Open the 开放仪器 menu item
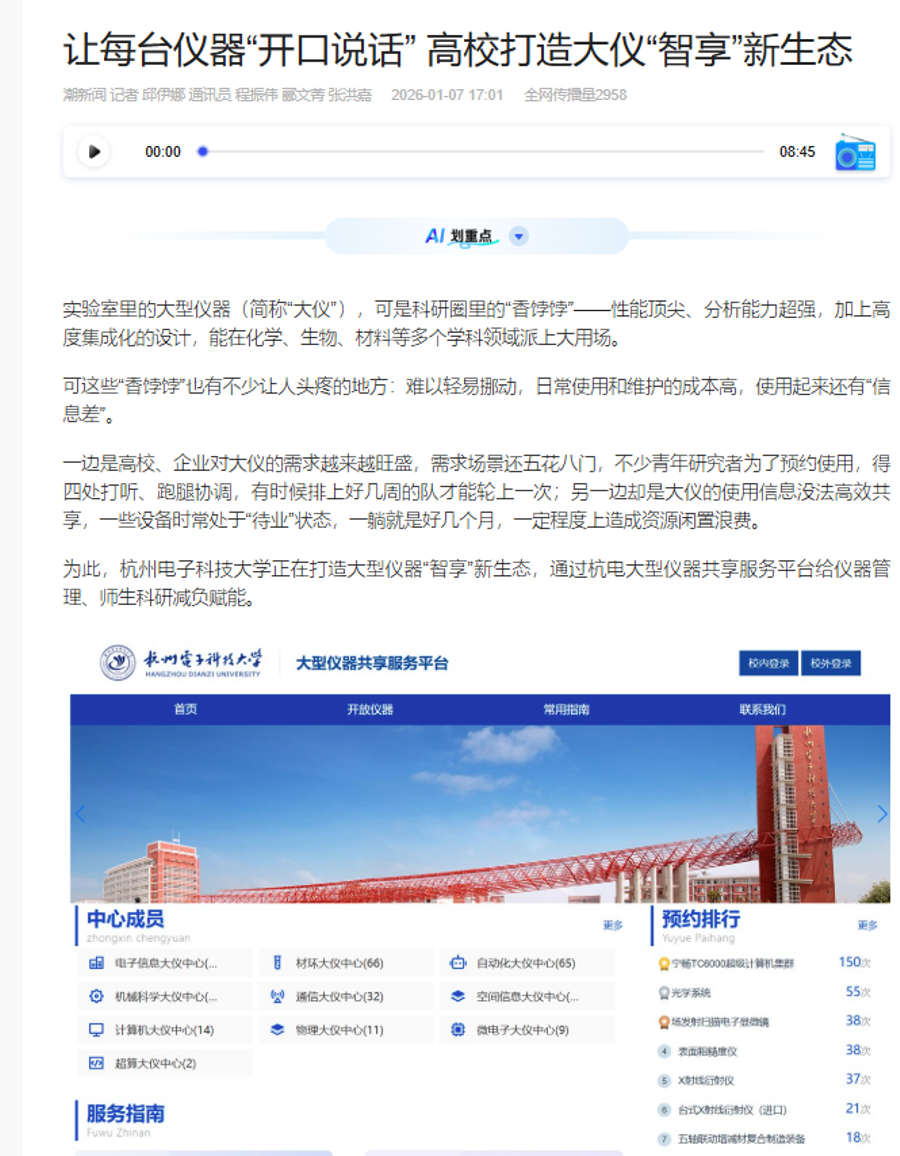This screenshot has height=1156, width=900. click(x=370, y=710)
